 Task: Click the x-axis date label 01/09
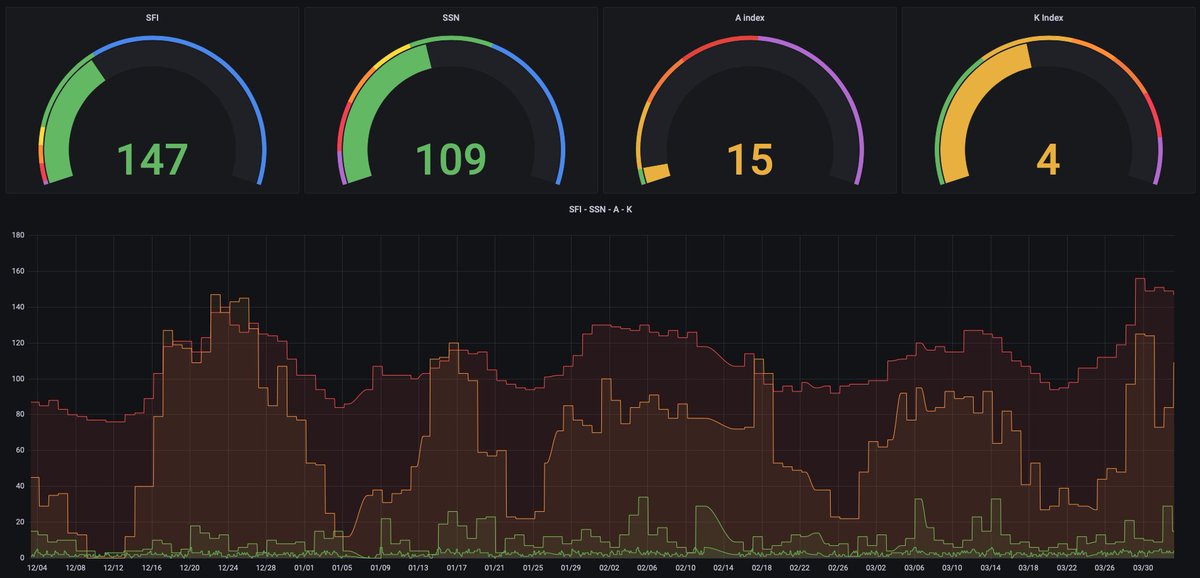pyautogui.click(x=380, y=567)
